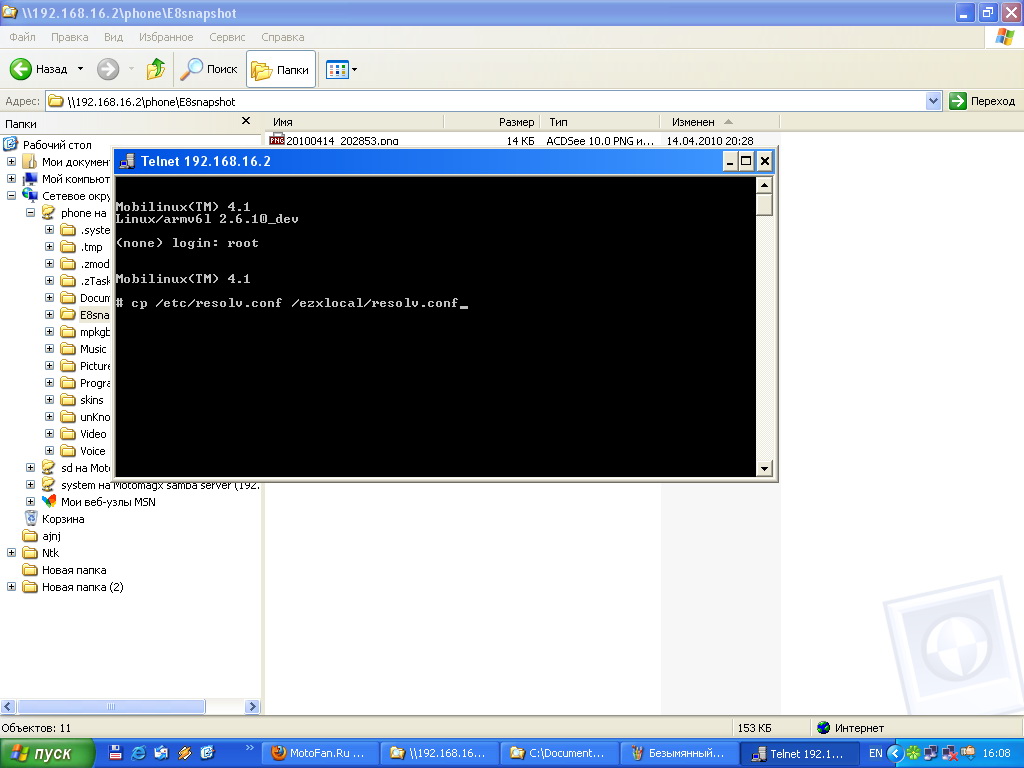The image size is (1024, 768).
Task: Open the address bar dropdown arrow
Action: pyautogui.click(x=933, y=101)
